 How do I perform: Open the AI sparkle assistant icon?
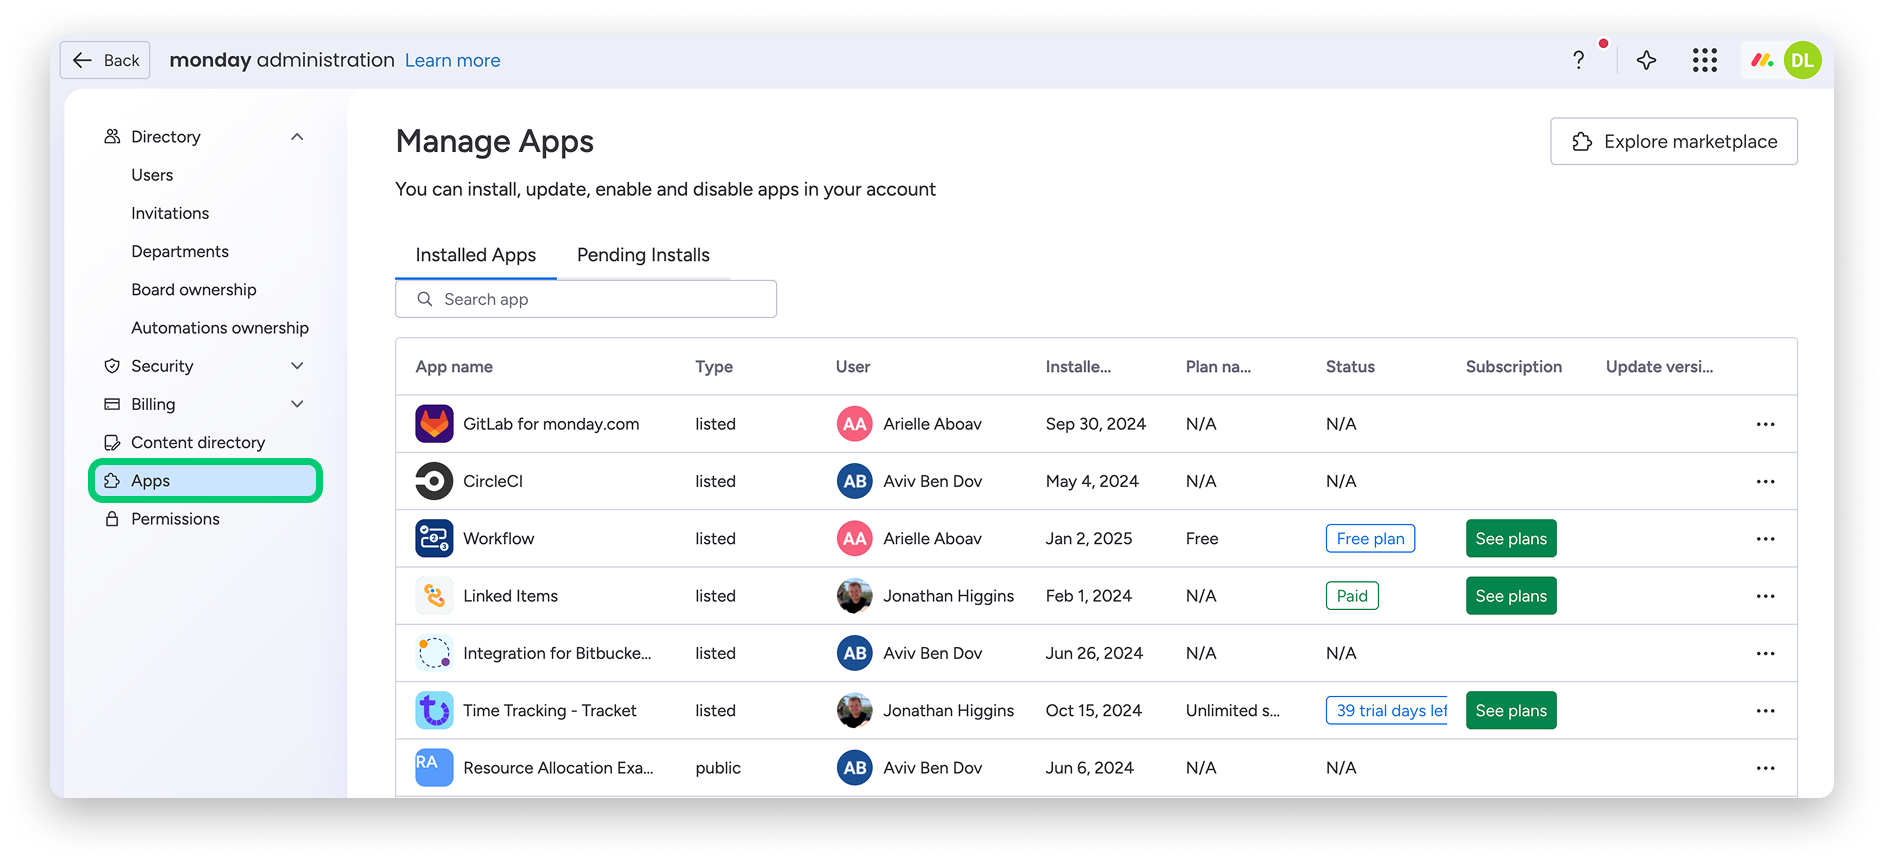click(1646, 60)
